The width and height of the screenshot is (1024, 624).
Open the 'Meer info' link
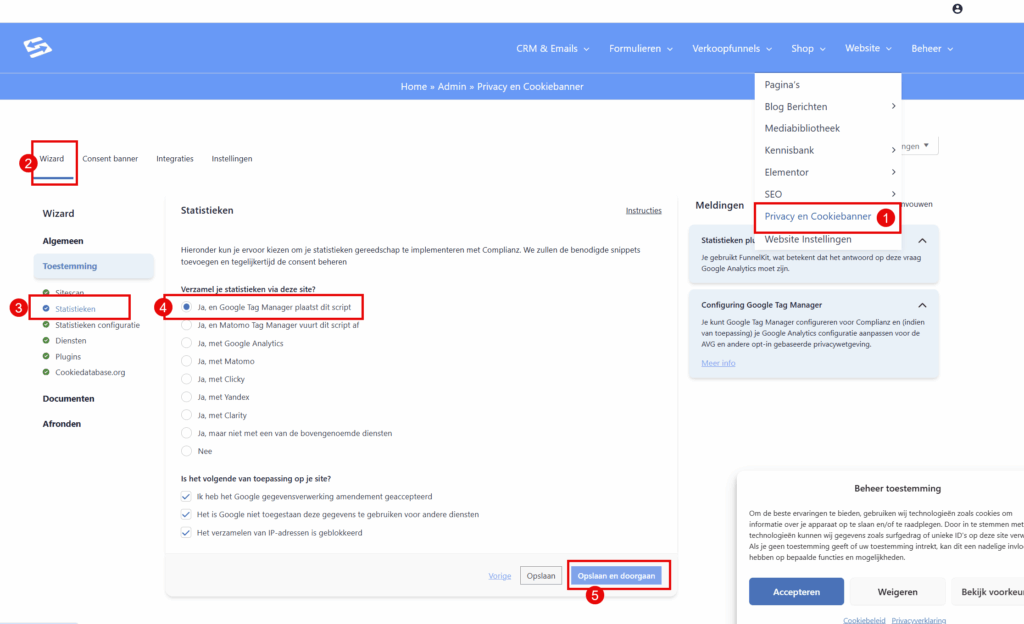pos(718,363)
